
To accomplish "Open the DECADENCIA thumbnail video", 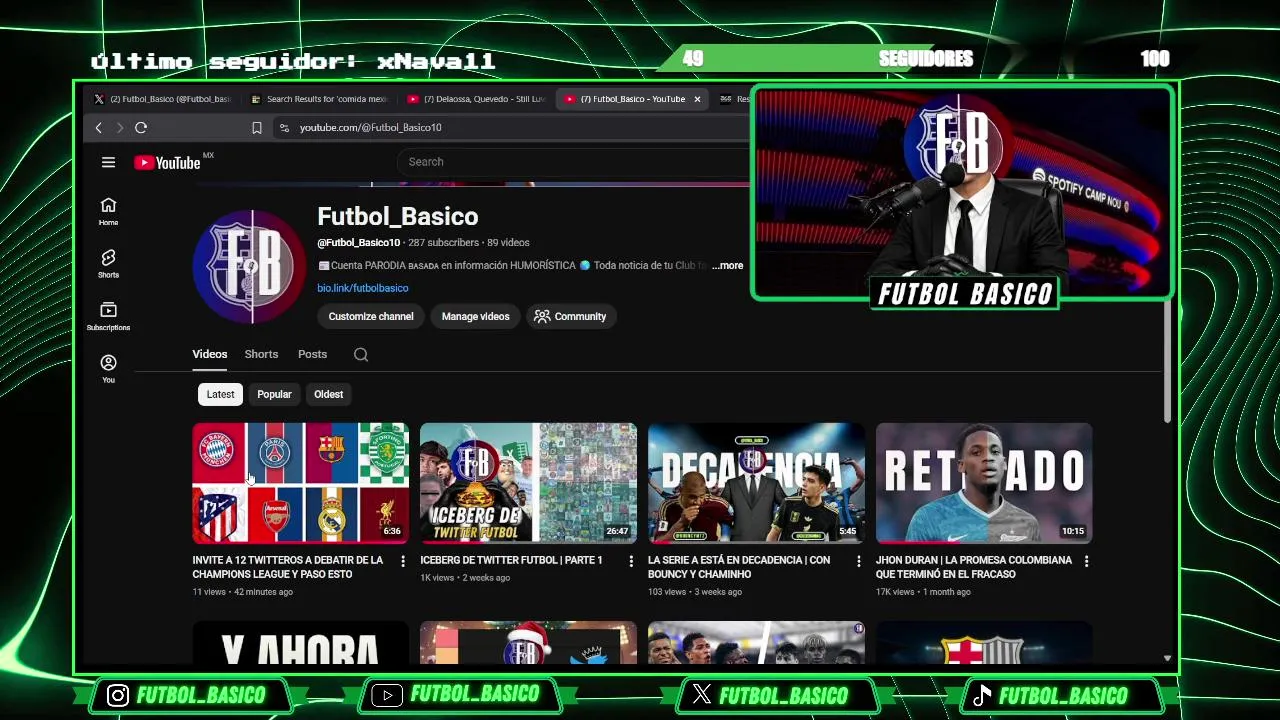I will click(x=756, y=483).
